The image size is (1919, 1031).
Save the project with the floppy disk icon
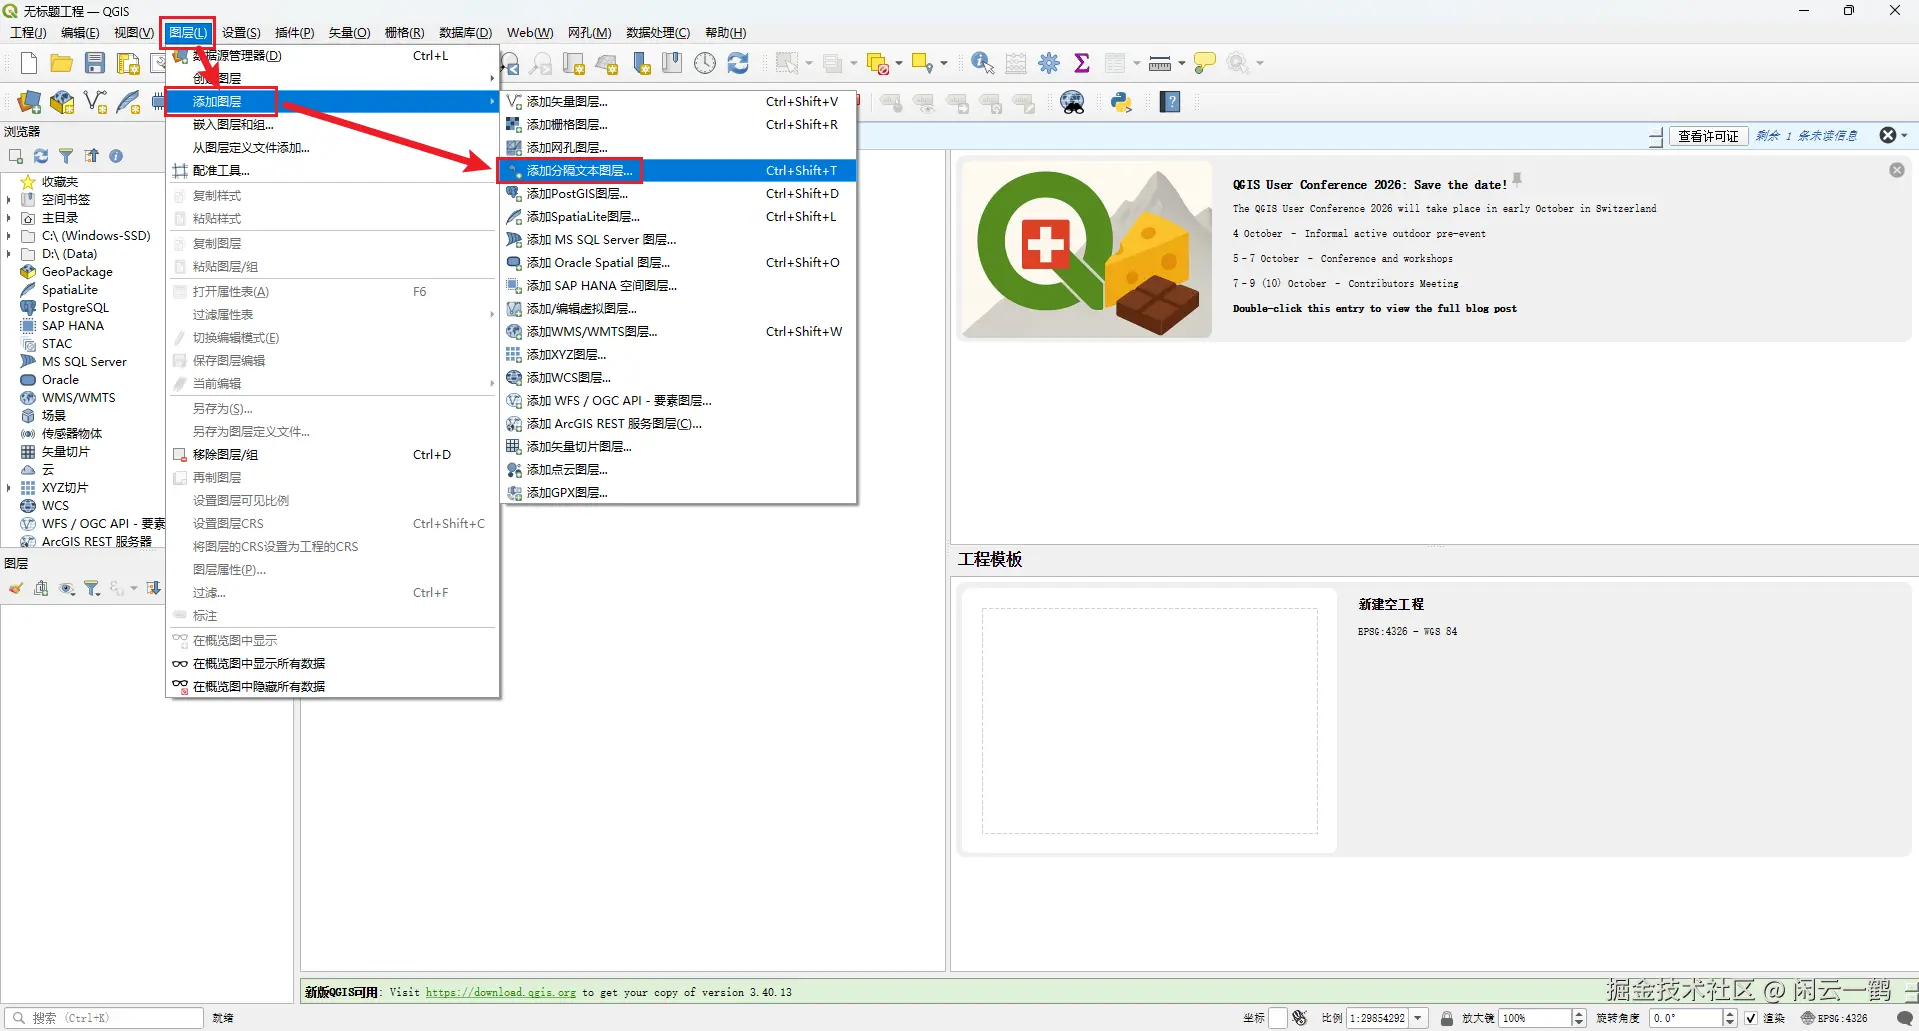pyautogui.click(x=95, y=64)
